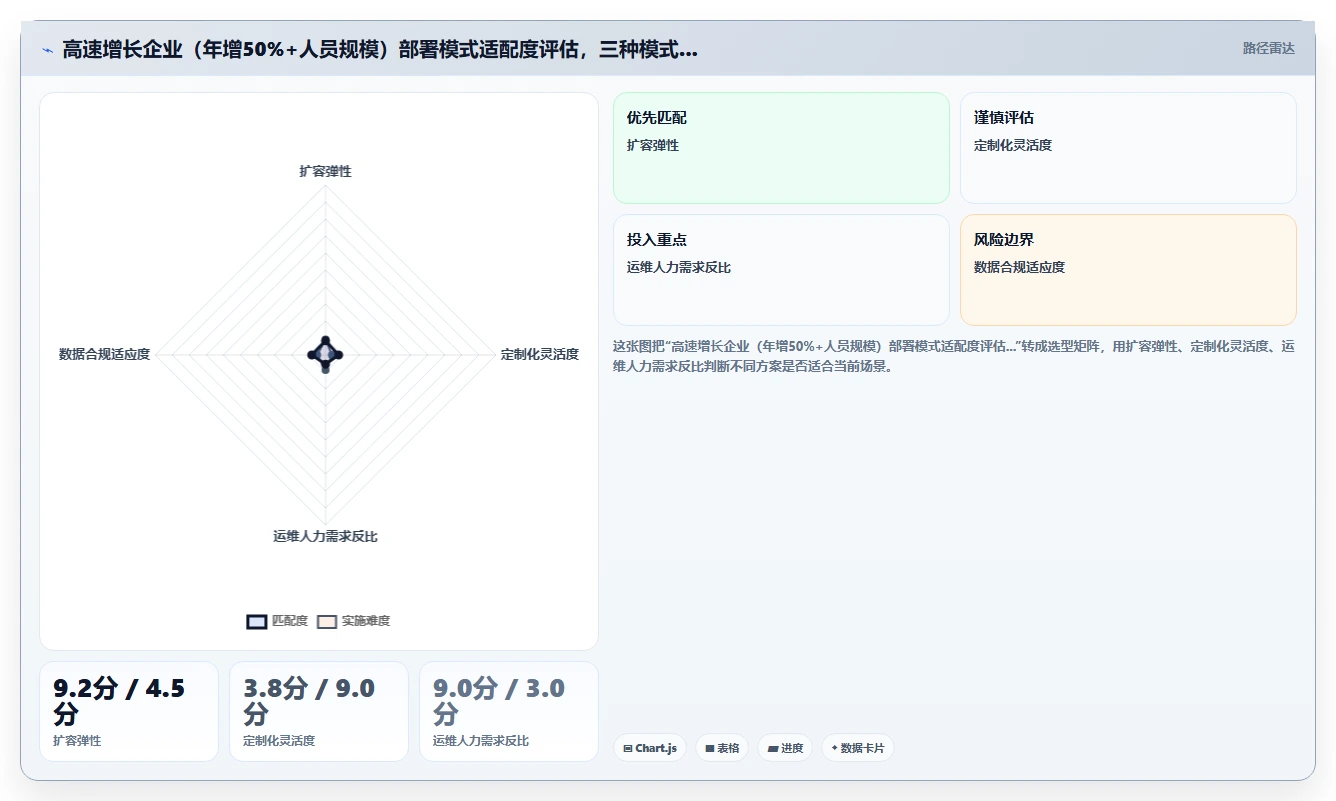Click the lightning icon beside the title
This screenshot has width=1336, height=801.
coord(47,50)
